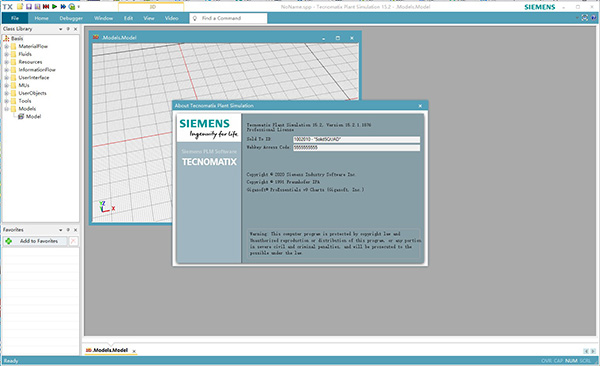600x366 pixels.
Task: Click the TX application logo icon
Action: tap(8, 7)
